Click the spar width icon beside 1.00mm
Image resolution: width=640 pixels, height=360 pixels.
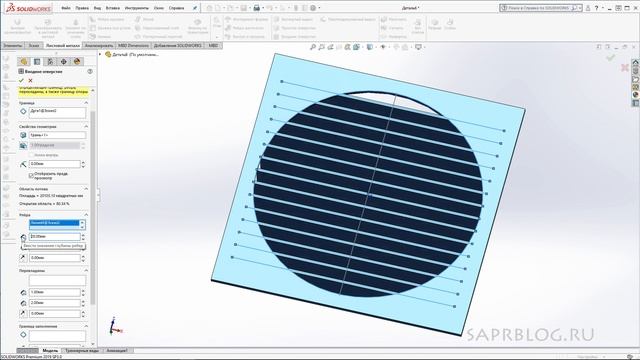coord(23,292)
